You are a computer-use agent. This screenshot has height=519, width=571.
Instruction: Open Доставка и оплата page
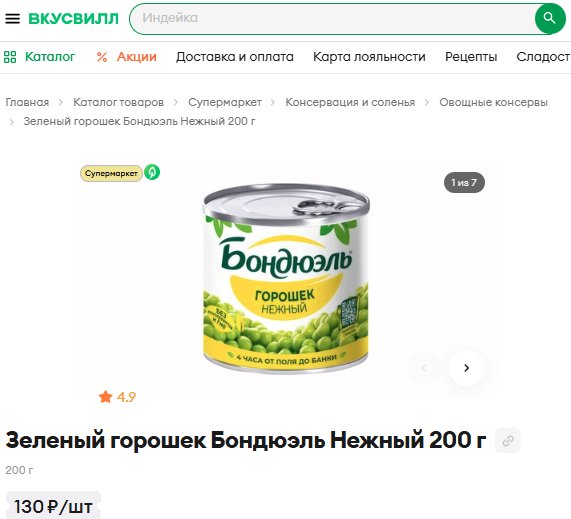235,57
